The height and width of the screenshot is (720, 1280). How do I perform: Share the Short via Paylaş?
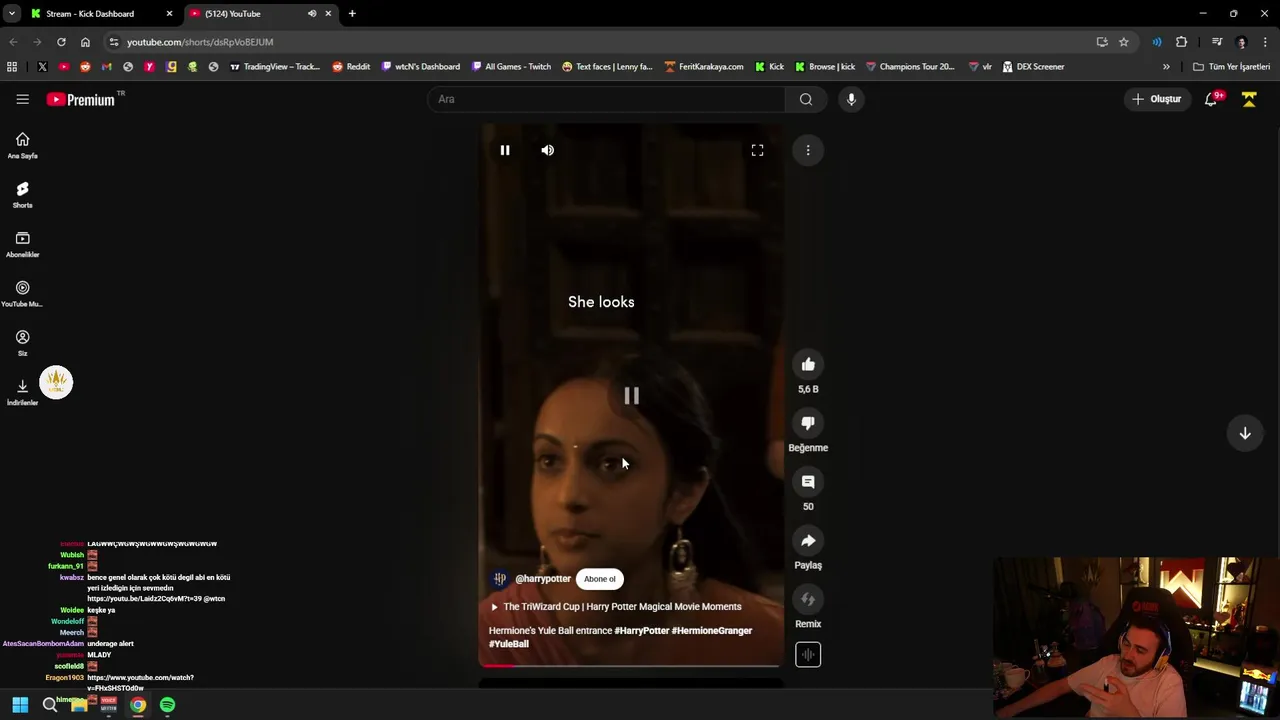pos(808,541)
